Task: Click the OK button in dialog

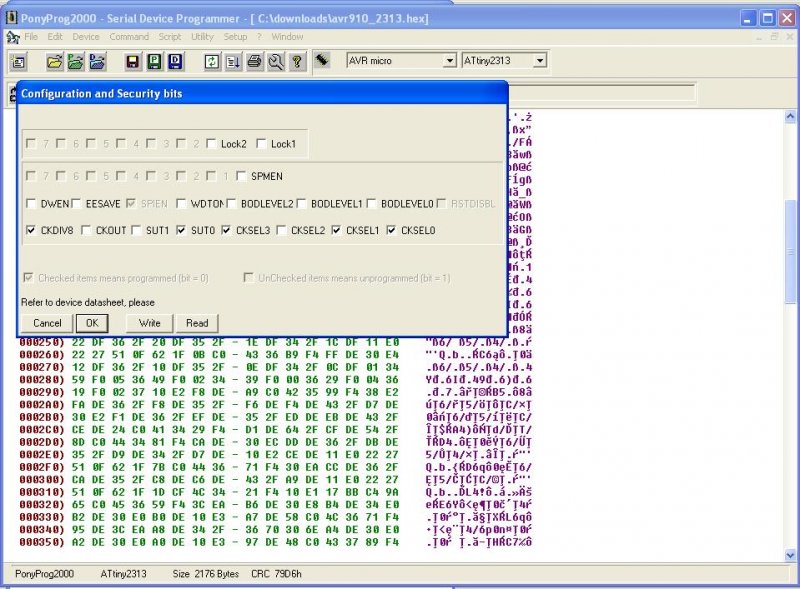Action: [92, 323]
